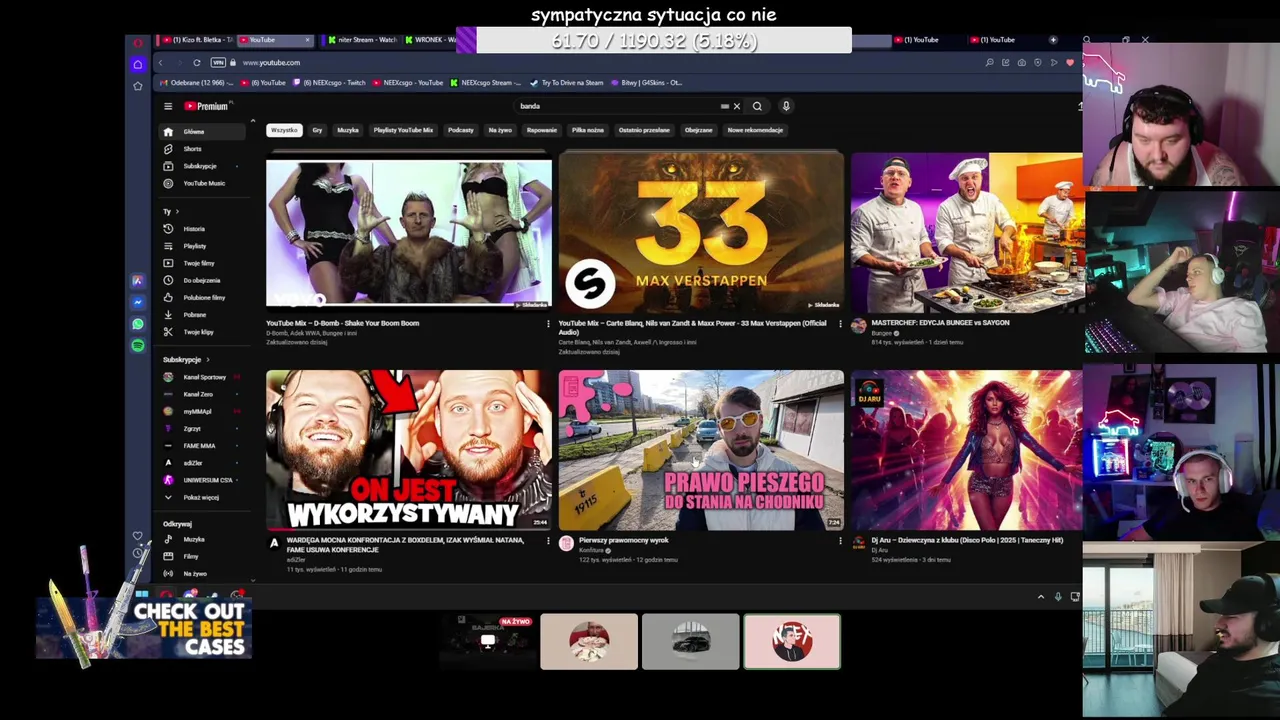Click the search magnifier button

click(757, 106)
